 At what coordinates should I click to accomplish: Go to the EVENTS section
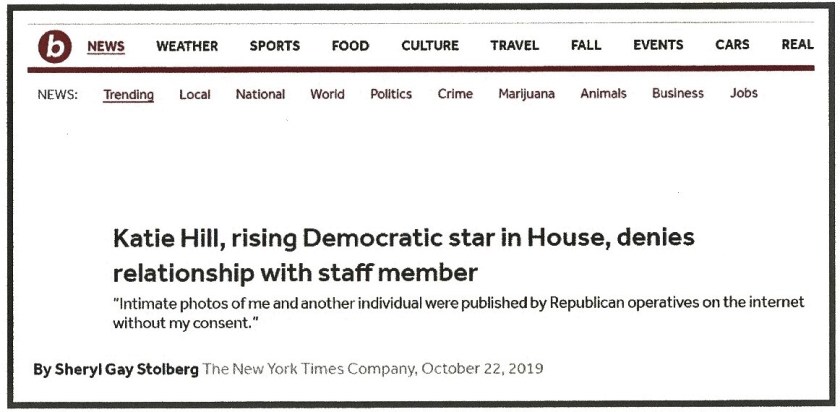coord(658,46)
